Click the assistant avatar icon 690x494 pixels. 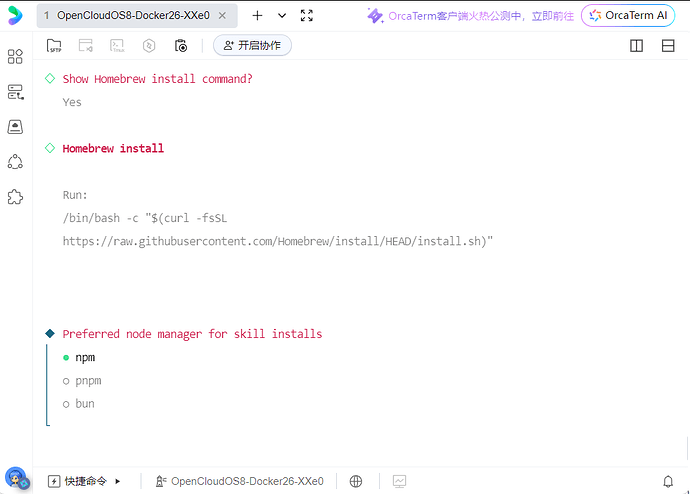point(17,479)
